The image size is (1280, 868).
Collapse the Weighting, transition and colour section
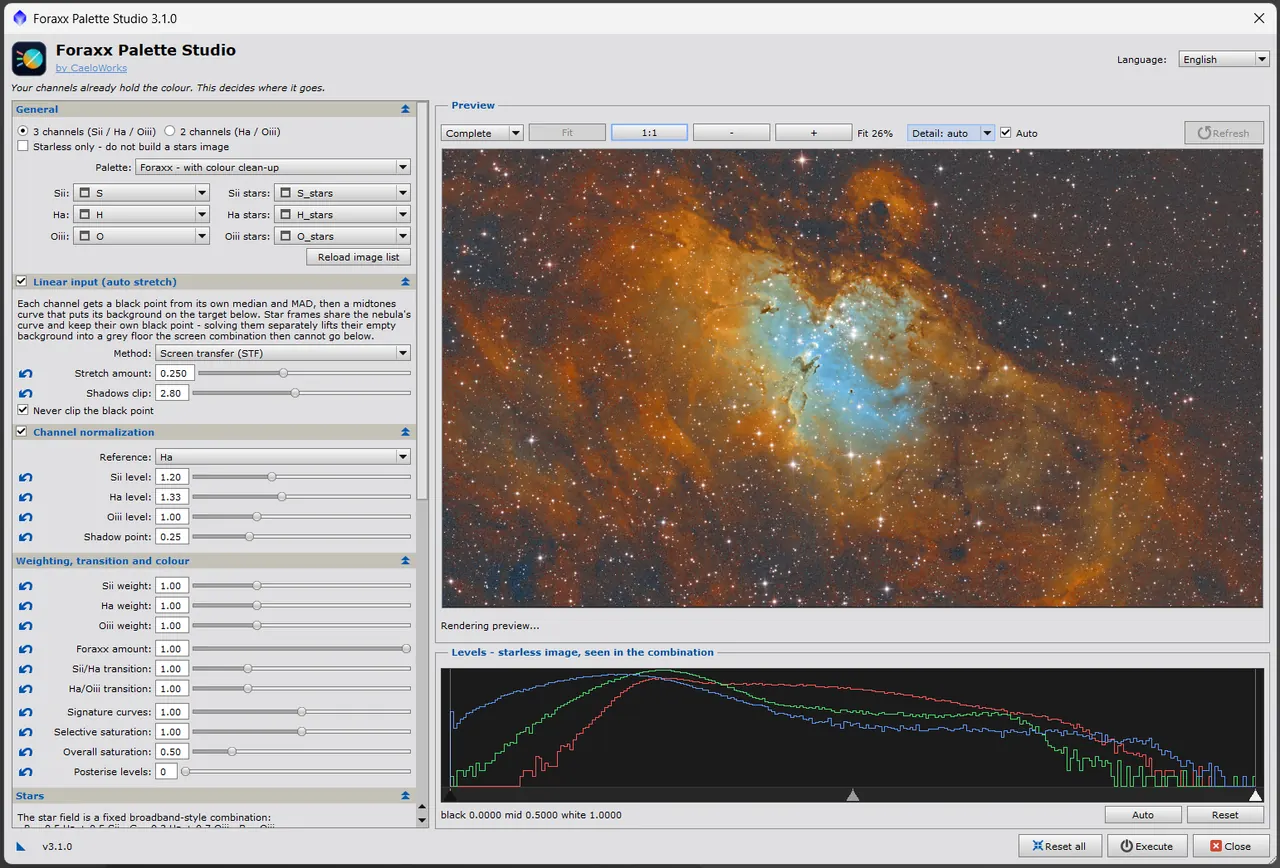click(x=405, y=561)
